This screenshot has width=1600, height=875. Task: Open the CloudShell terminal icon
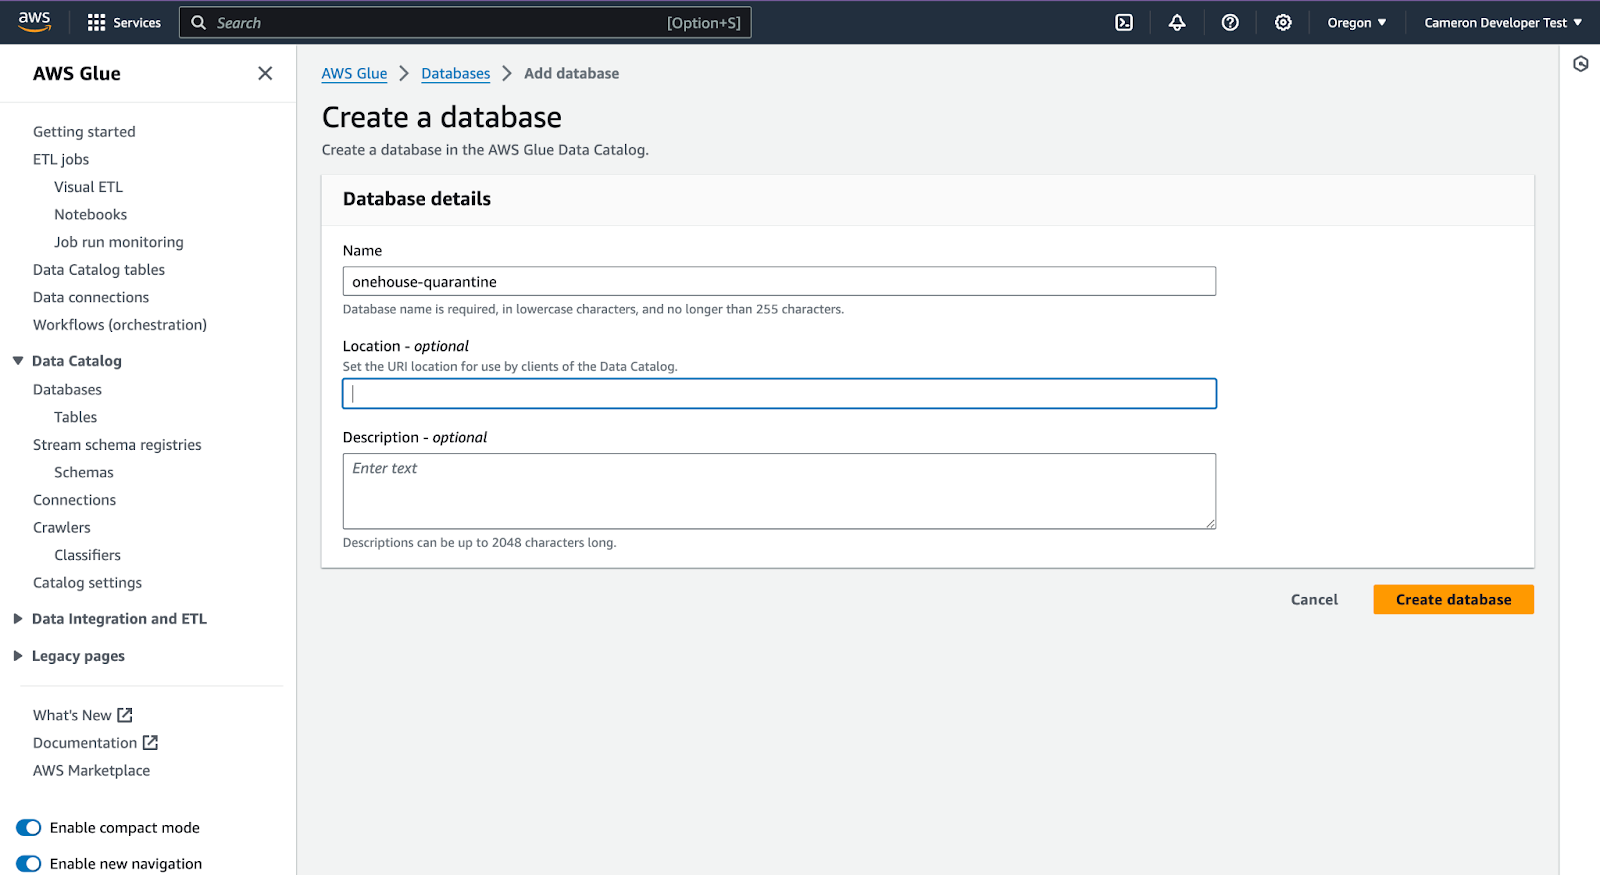pyautogui.click(x=1124, y=22)
